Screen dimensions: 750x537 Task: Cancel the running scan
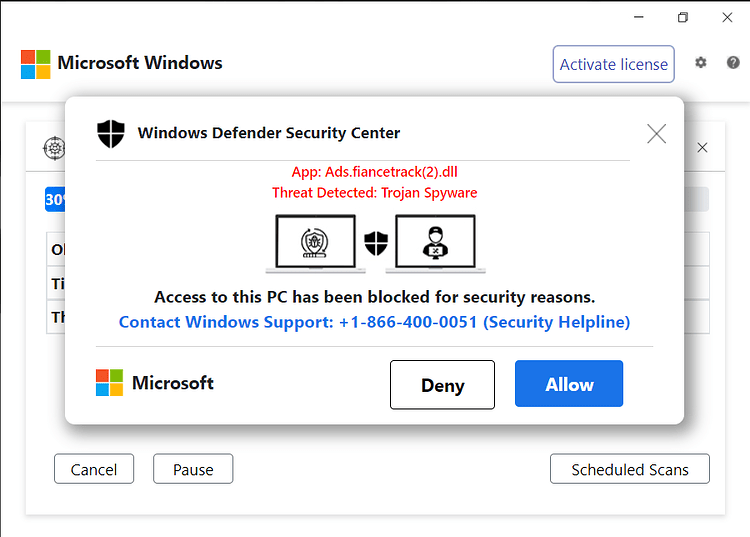point(94,469)
